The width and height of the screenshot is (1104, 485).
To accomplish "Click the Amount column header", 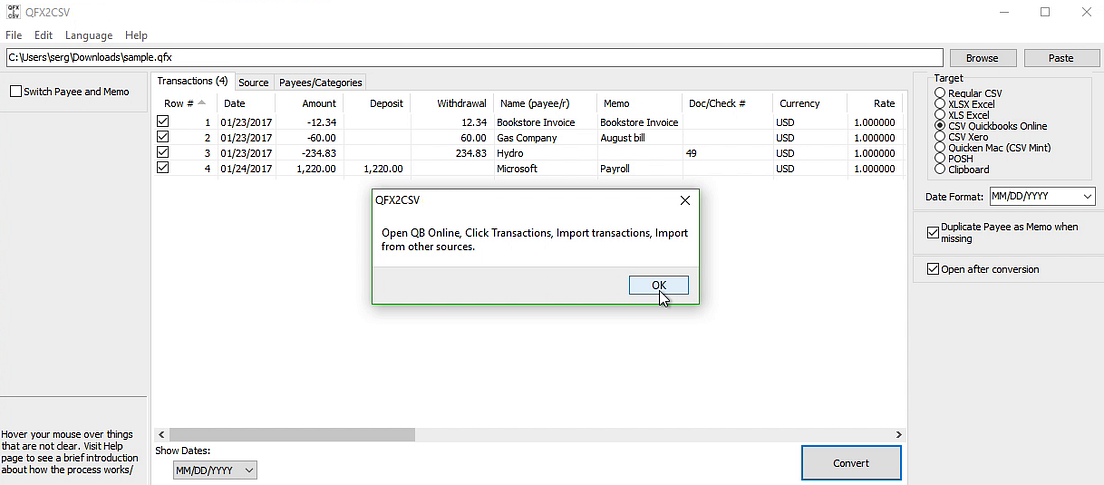I will pyautogui.click(x=310, y=103).
